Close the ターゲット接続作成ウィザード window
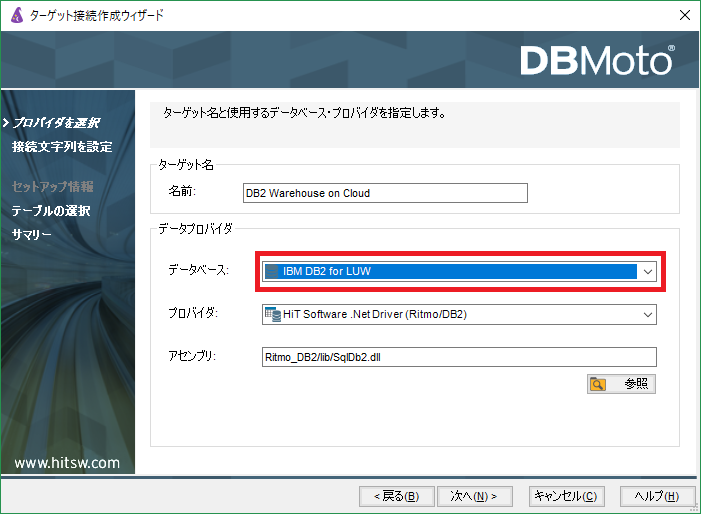 point(684,15)
